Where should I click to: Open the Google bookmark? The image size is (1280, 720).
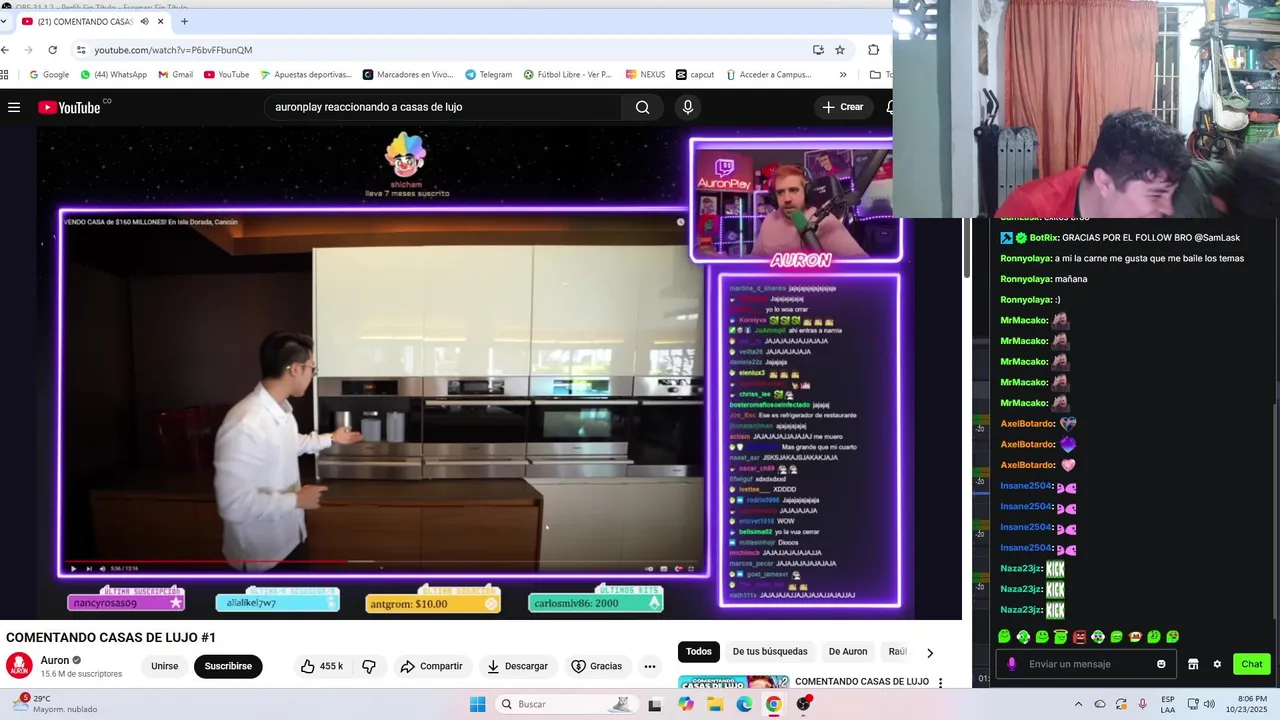coord(49,74)
